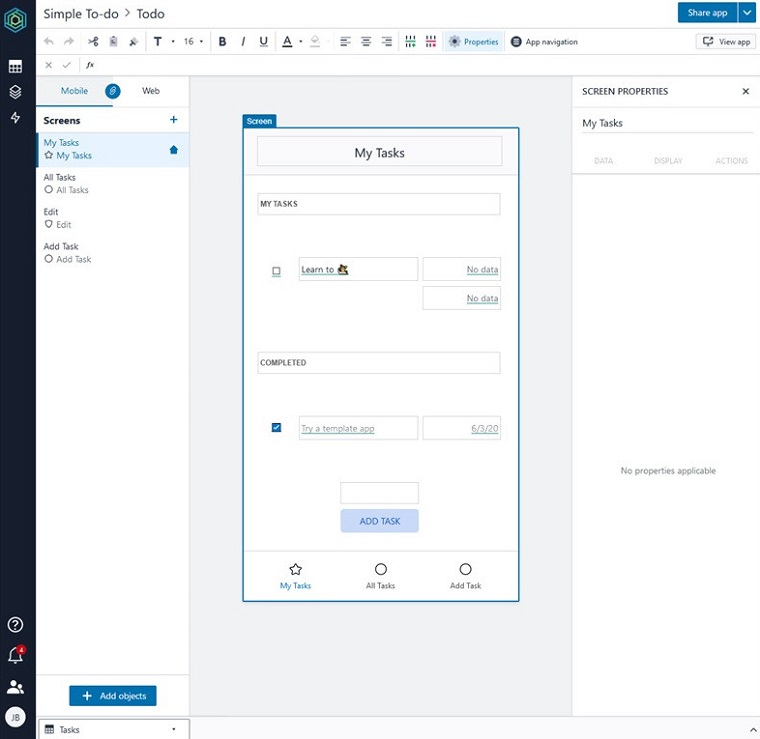Check the Learn to task checkbox
The image size is (760, 739).
[x=276, y=271]
